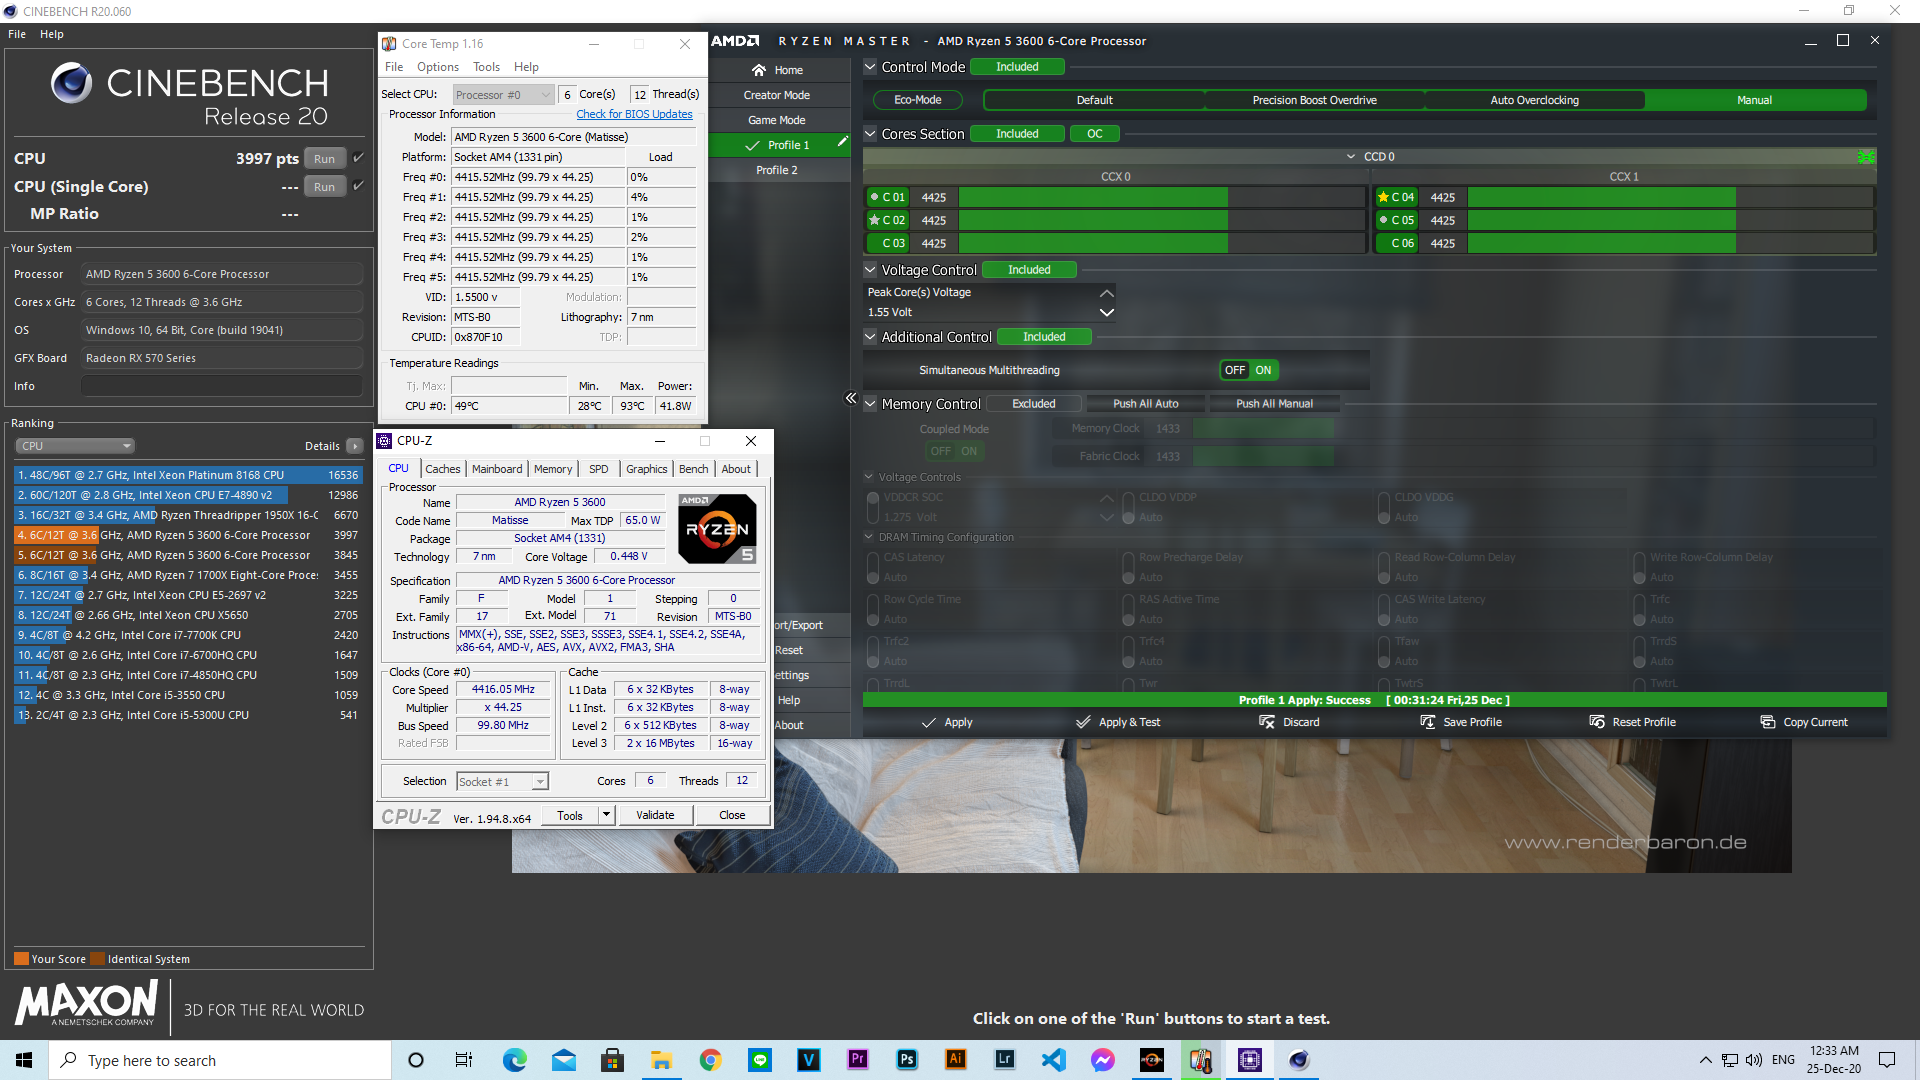Image resolution: width=1920 pixels, height=1080 pixels.
Task: Toggle Voltage Control Included switch
Action: (1029, 270)
